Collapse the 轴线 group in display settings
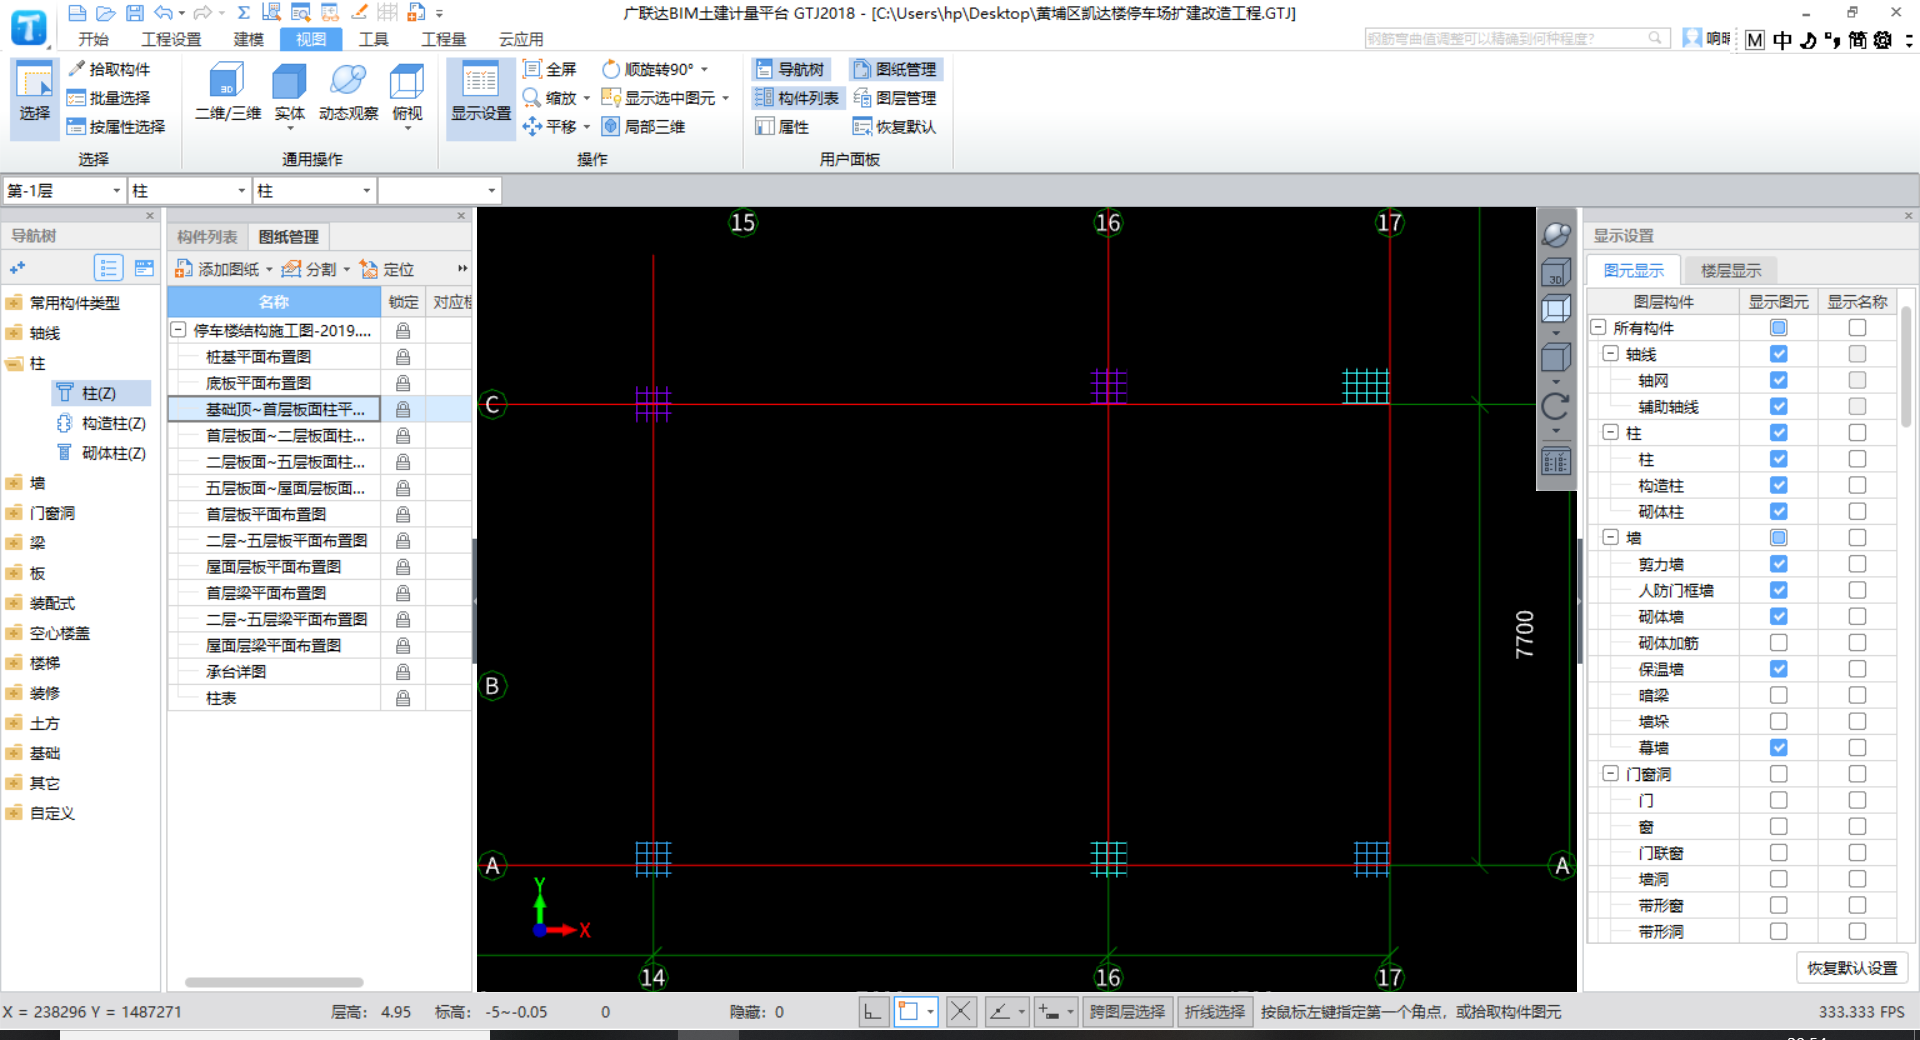Viewport: 1920px width, 1040px height. 1611,354
